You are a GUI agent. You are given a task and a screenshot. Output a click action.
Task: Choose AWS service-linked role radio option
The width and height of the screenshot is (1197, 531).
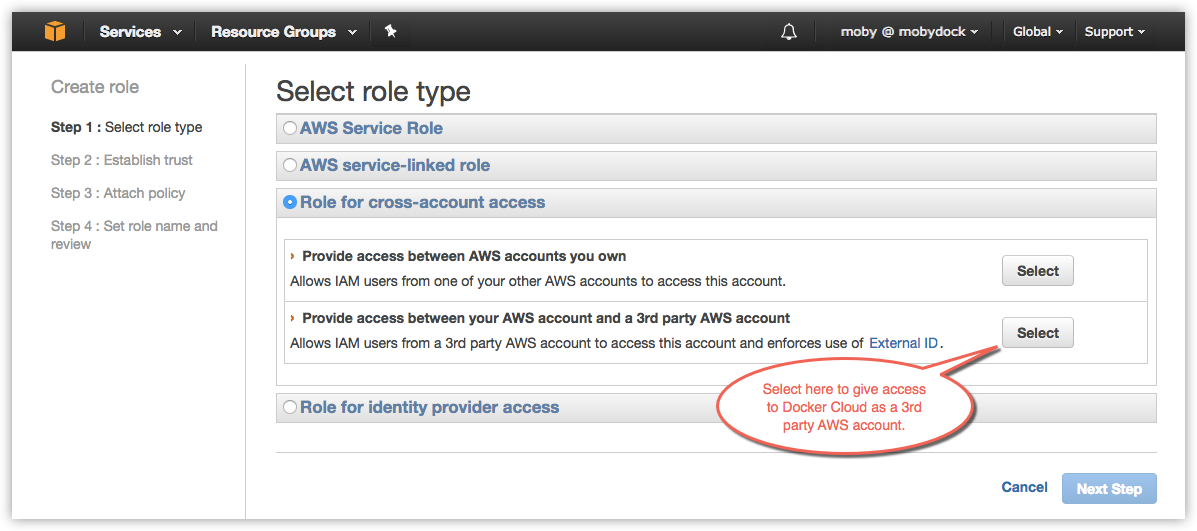click(x=290, y=166)
